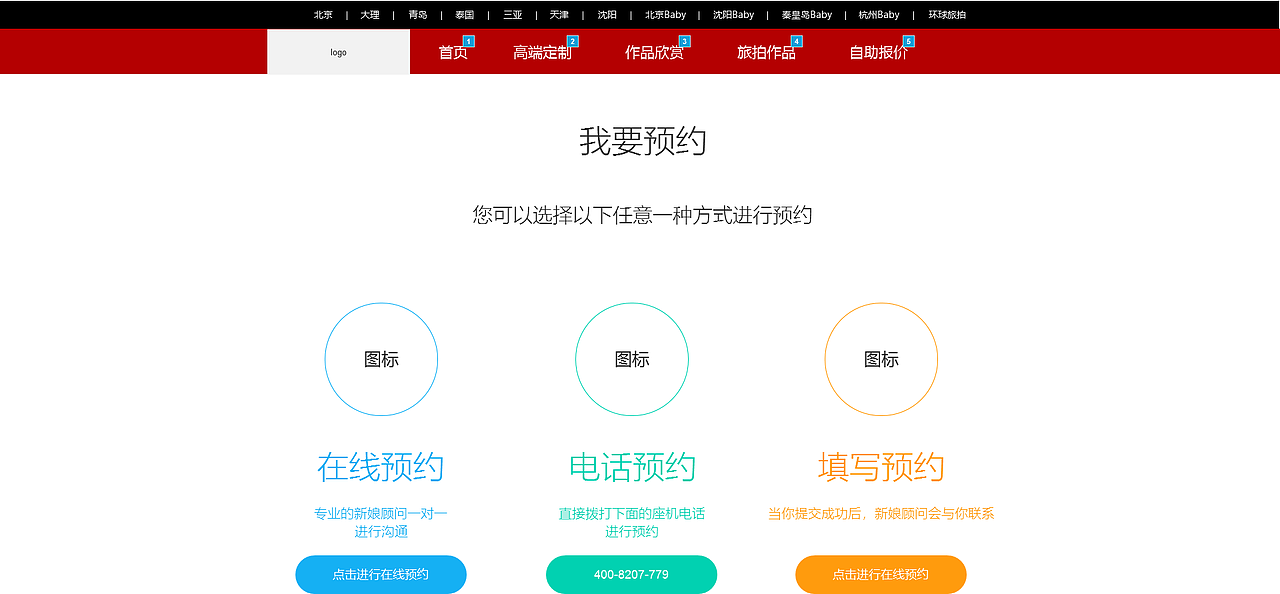Open the 北京Baby link
This screenshot has width=1280, height=594.
666,14
